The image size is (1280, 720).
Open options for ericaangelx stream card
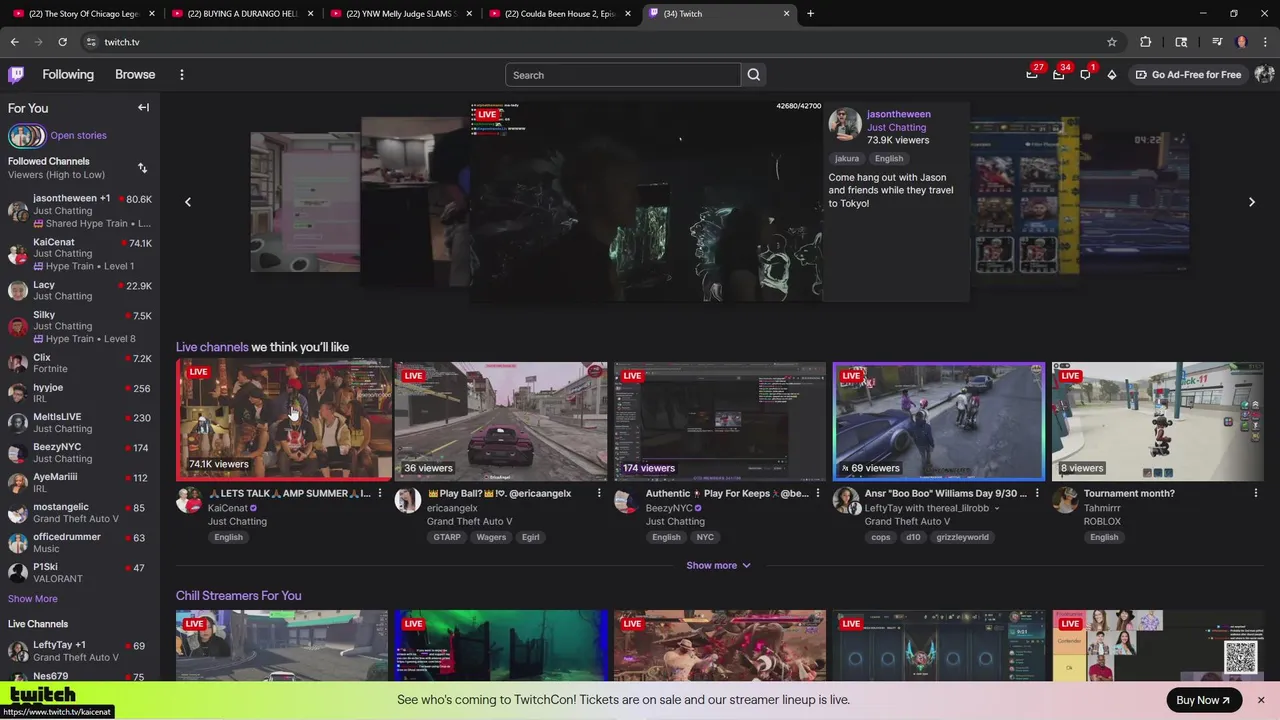[599, 493]
